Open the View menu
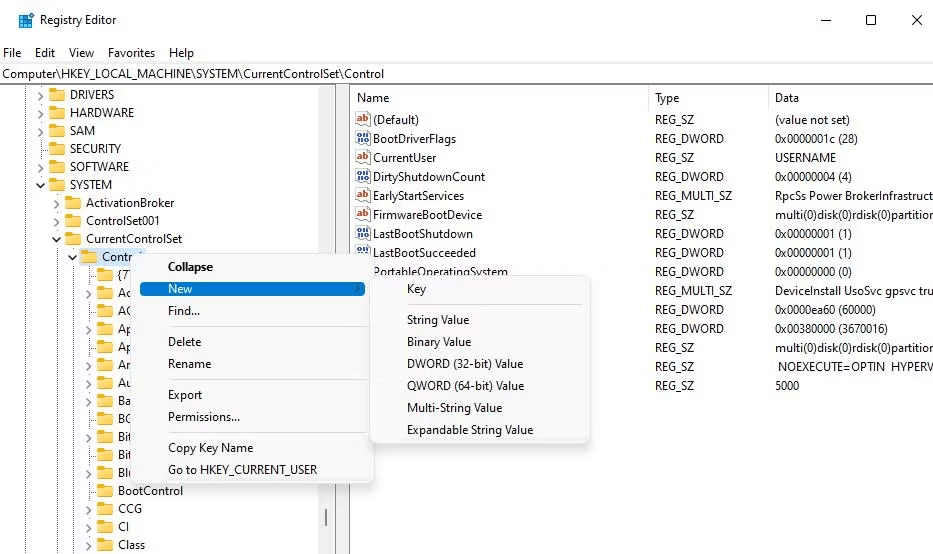This screenshot has height=554, width=933. click(81, 52)
